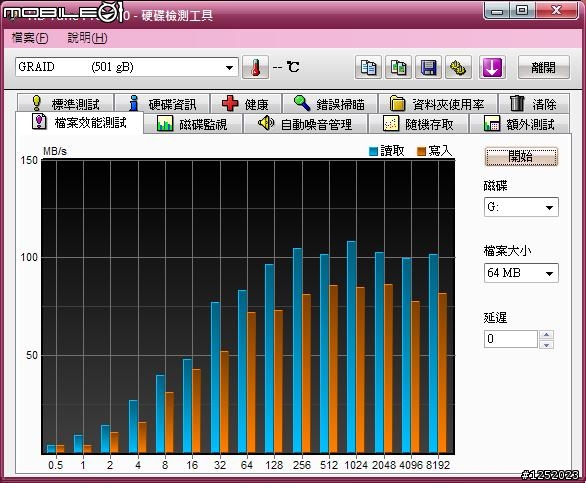Increase the 延遲 delay value with up arrow
Image resolution: width=586 pixels, height=483 pixels.
[x=546, y=335]
